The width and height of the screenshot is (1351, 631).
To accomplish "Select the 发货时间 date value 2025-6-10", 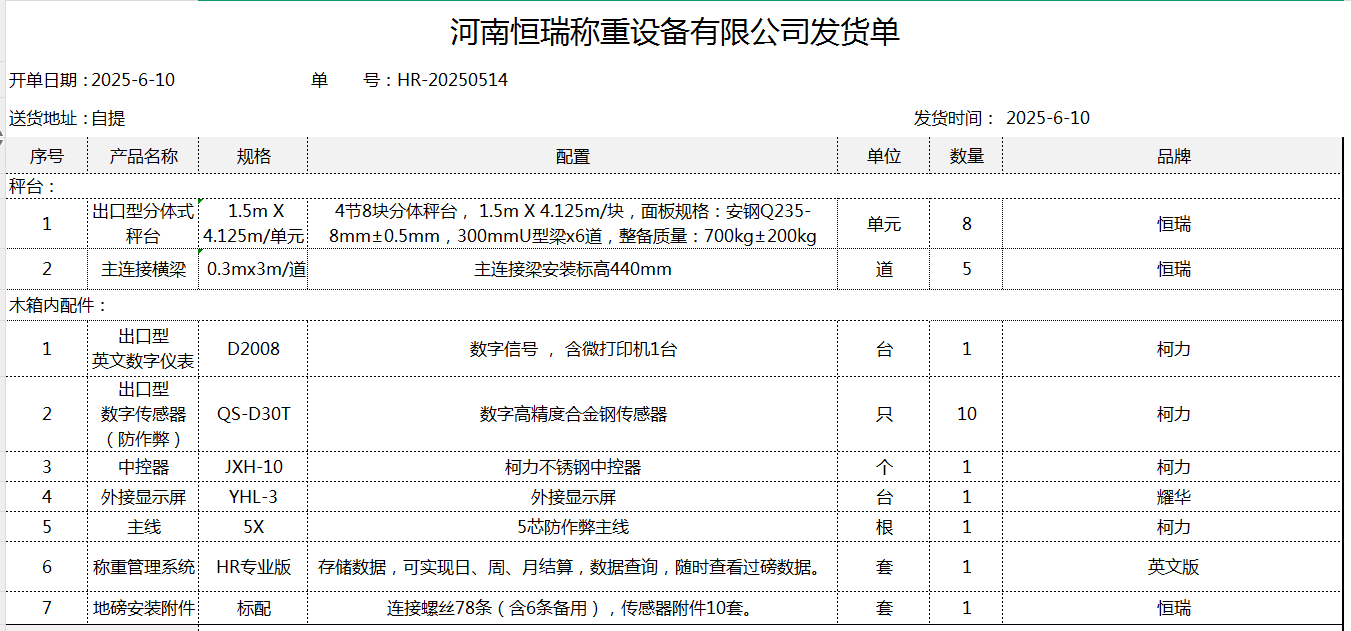I will click(x=1047, y=118).
